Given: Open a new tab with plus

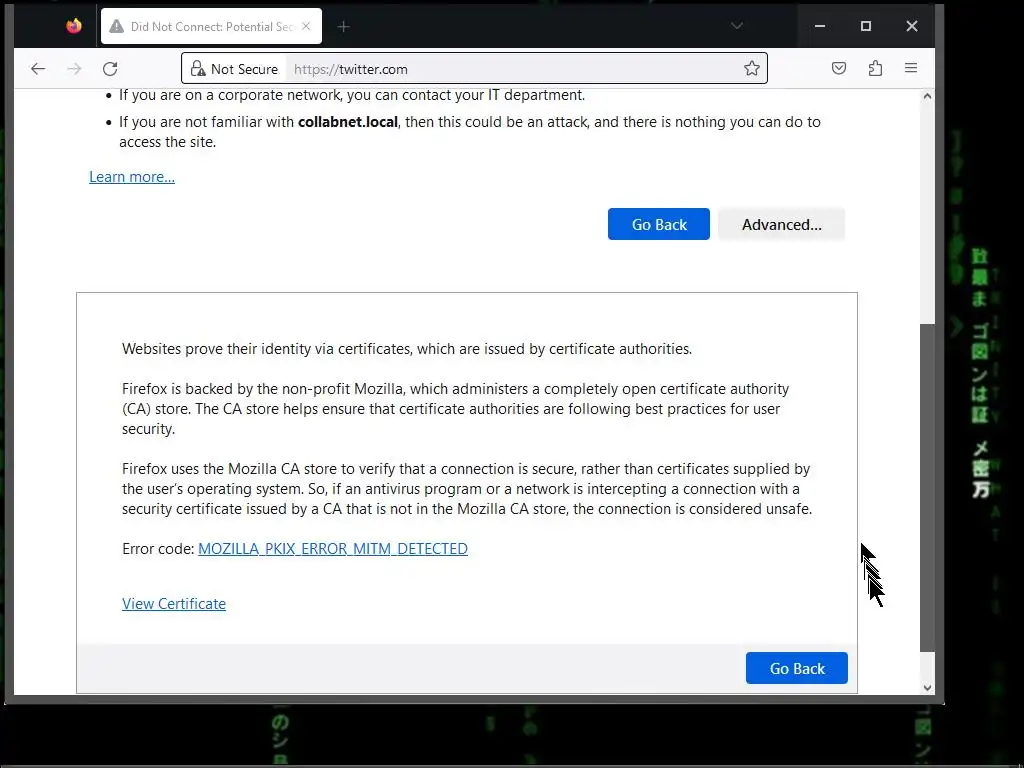Looking at the screenshot, I should tap(344, 27).
